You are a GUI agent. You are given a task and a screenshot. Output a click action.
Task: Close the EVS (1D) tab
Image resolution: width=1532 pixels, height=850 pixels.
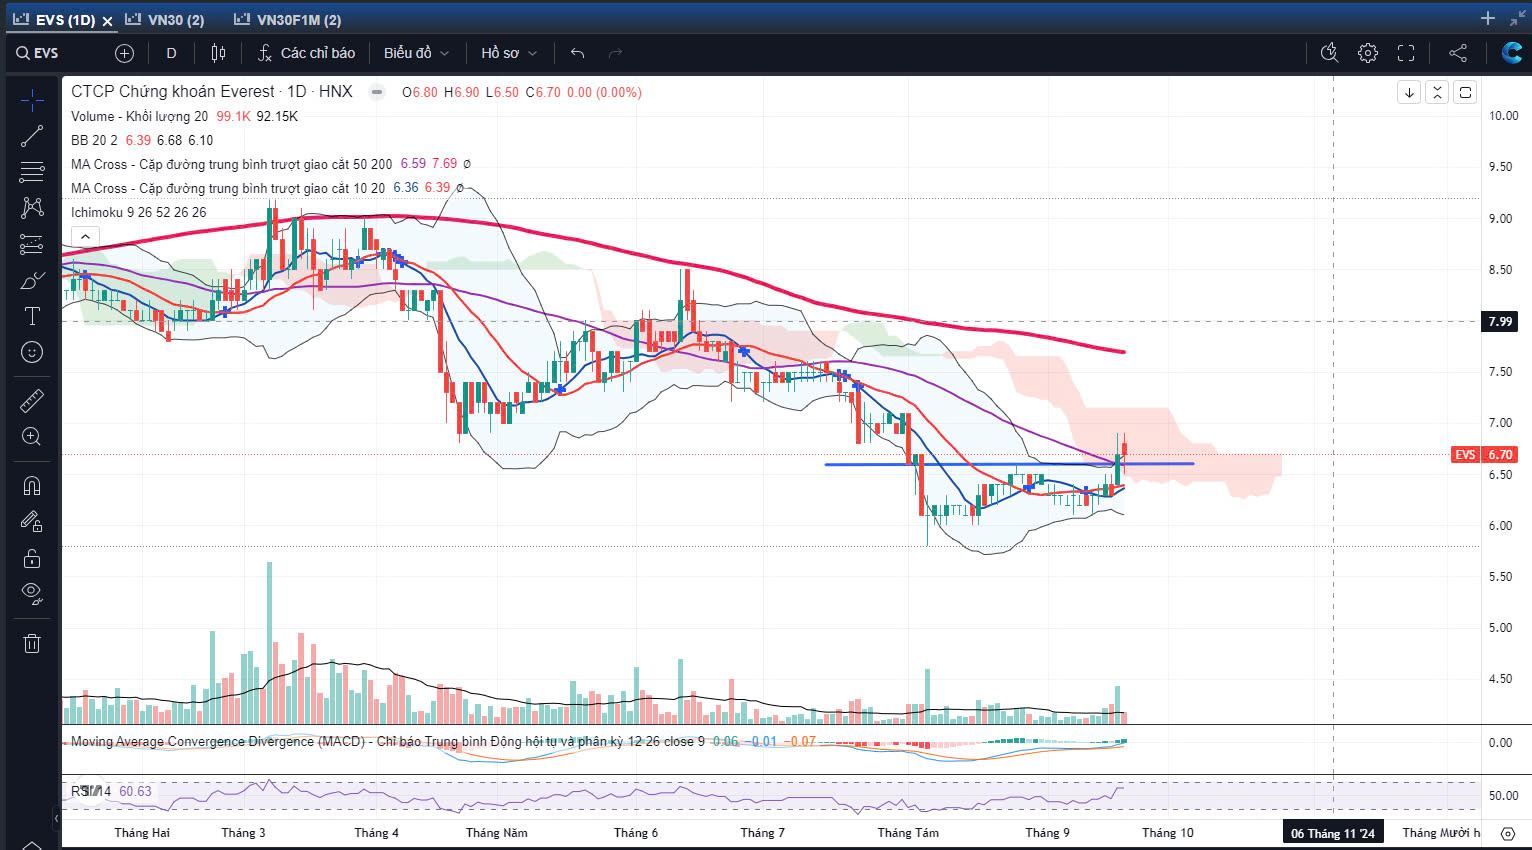coord(107,21)
